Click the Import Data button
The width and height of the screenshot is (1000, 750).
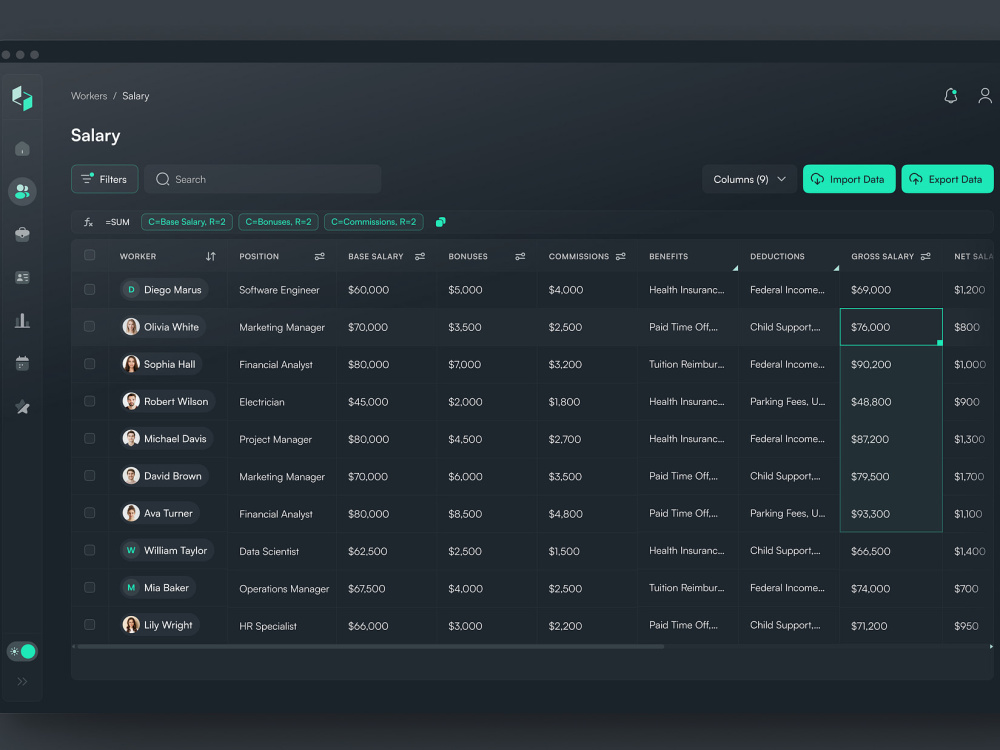849,179
